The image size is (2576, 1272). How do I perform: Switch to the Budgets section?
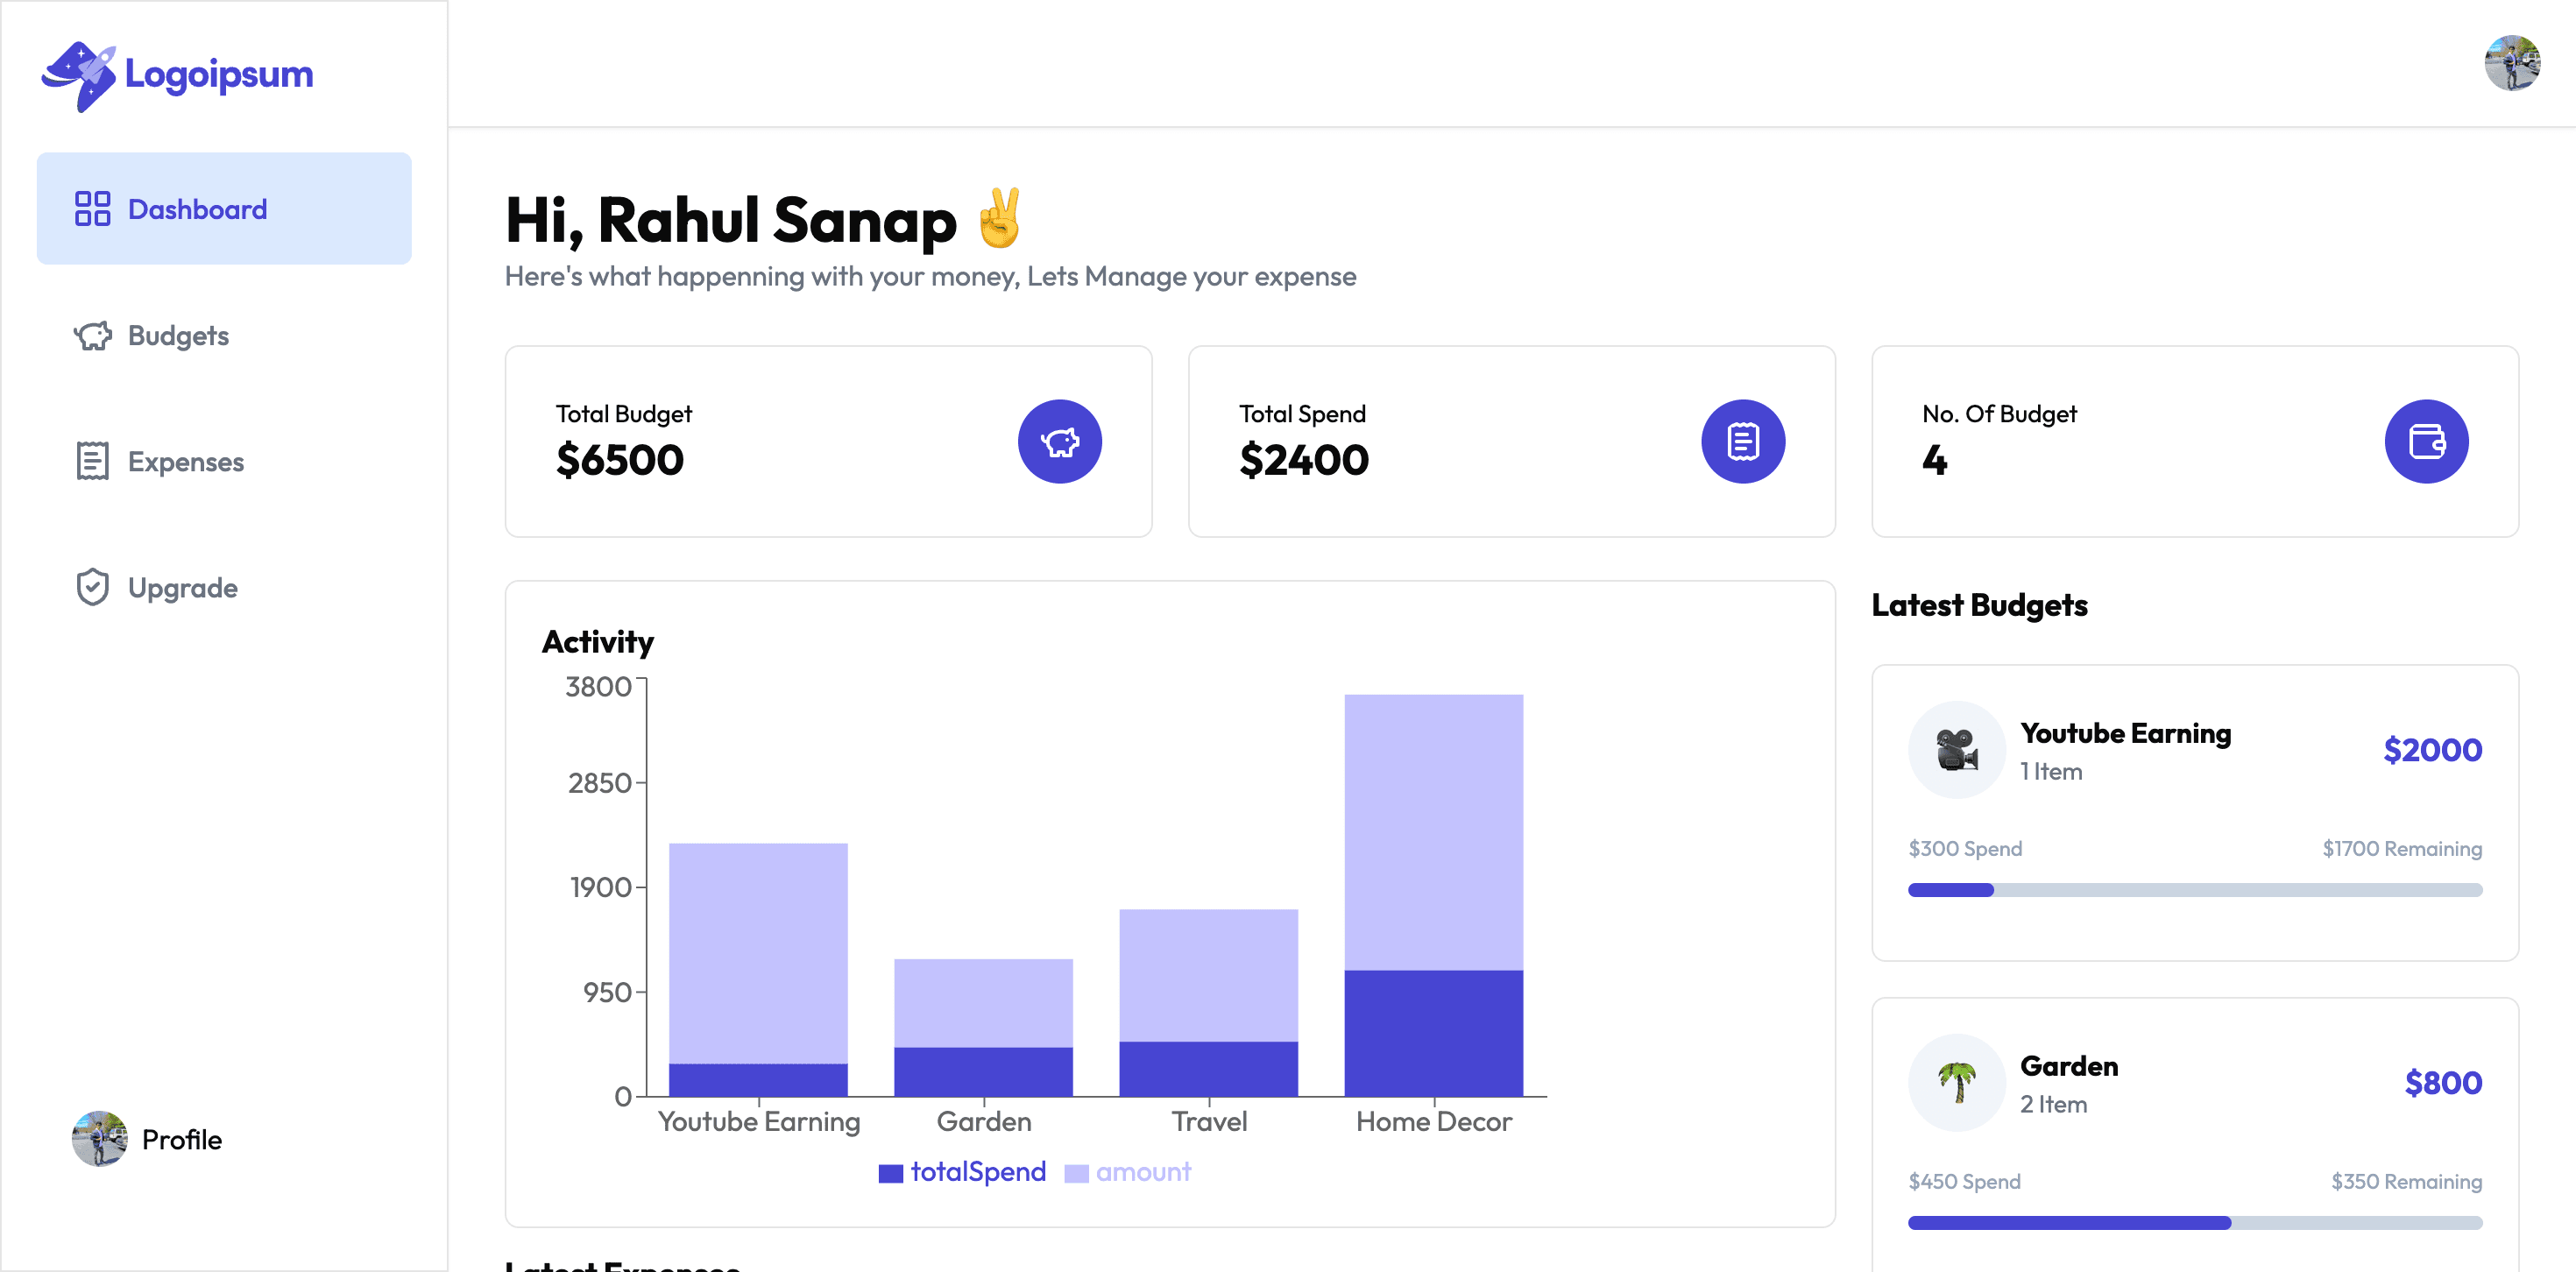pyautogui.click(x=178, y=335)
